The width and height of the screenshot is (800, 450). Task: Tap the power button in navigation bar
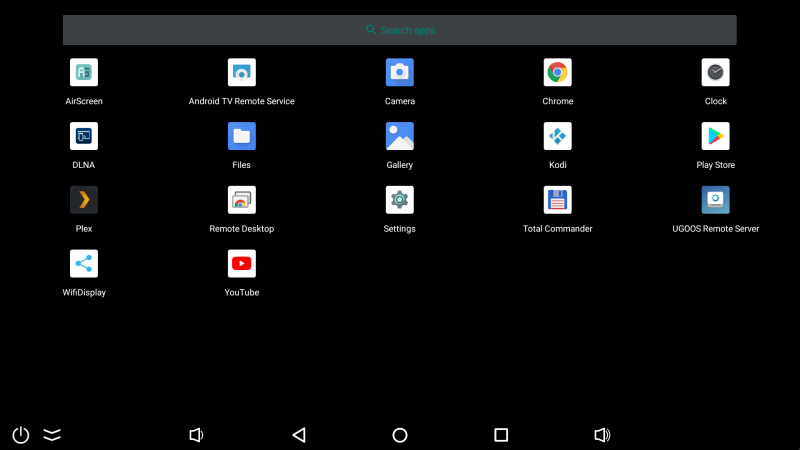pyautogui.click(x=21, y=435)
